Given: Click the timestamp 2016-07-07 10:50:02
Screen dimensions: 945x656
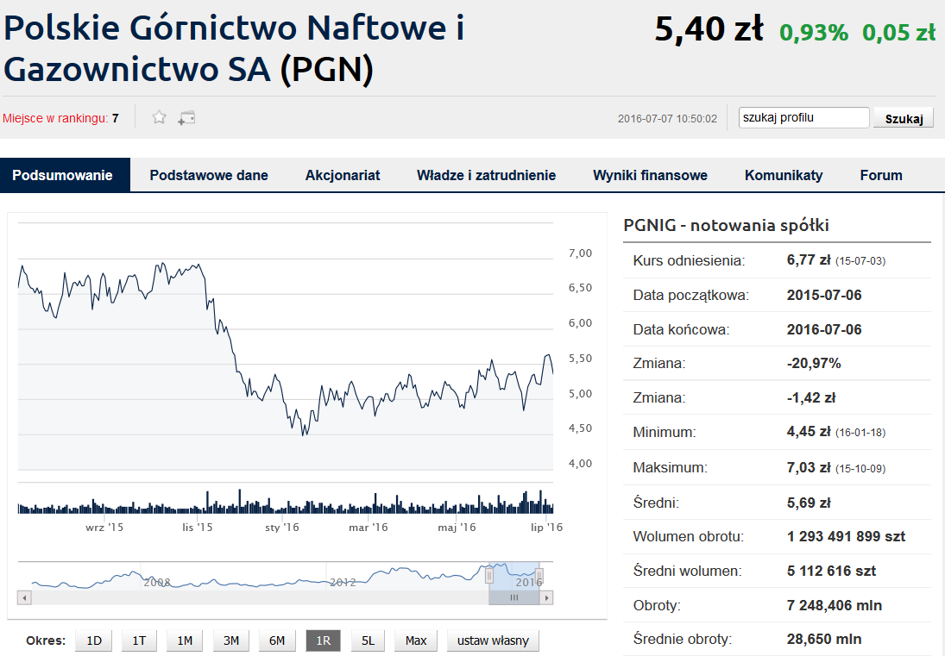Looking at the screenshot, I should [x=667, y=119].
